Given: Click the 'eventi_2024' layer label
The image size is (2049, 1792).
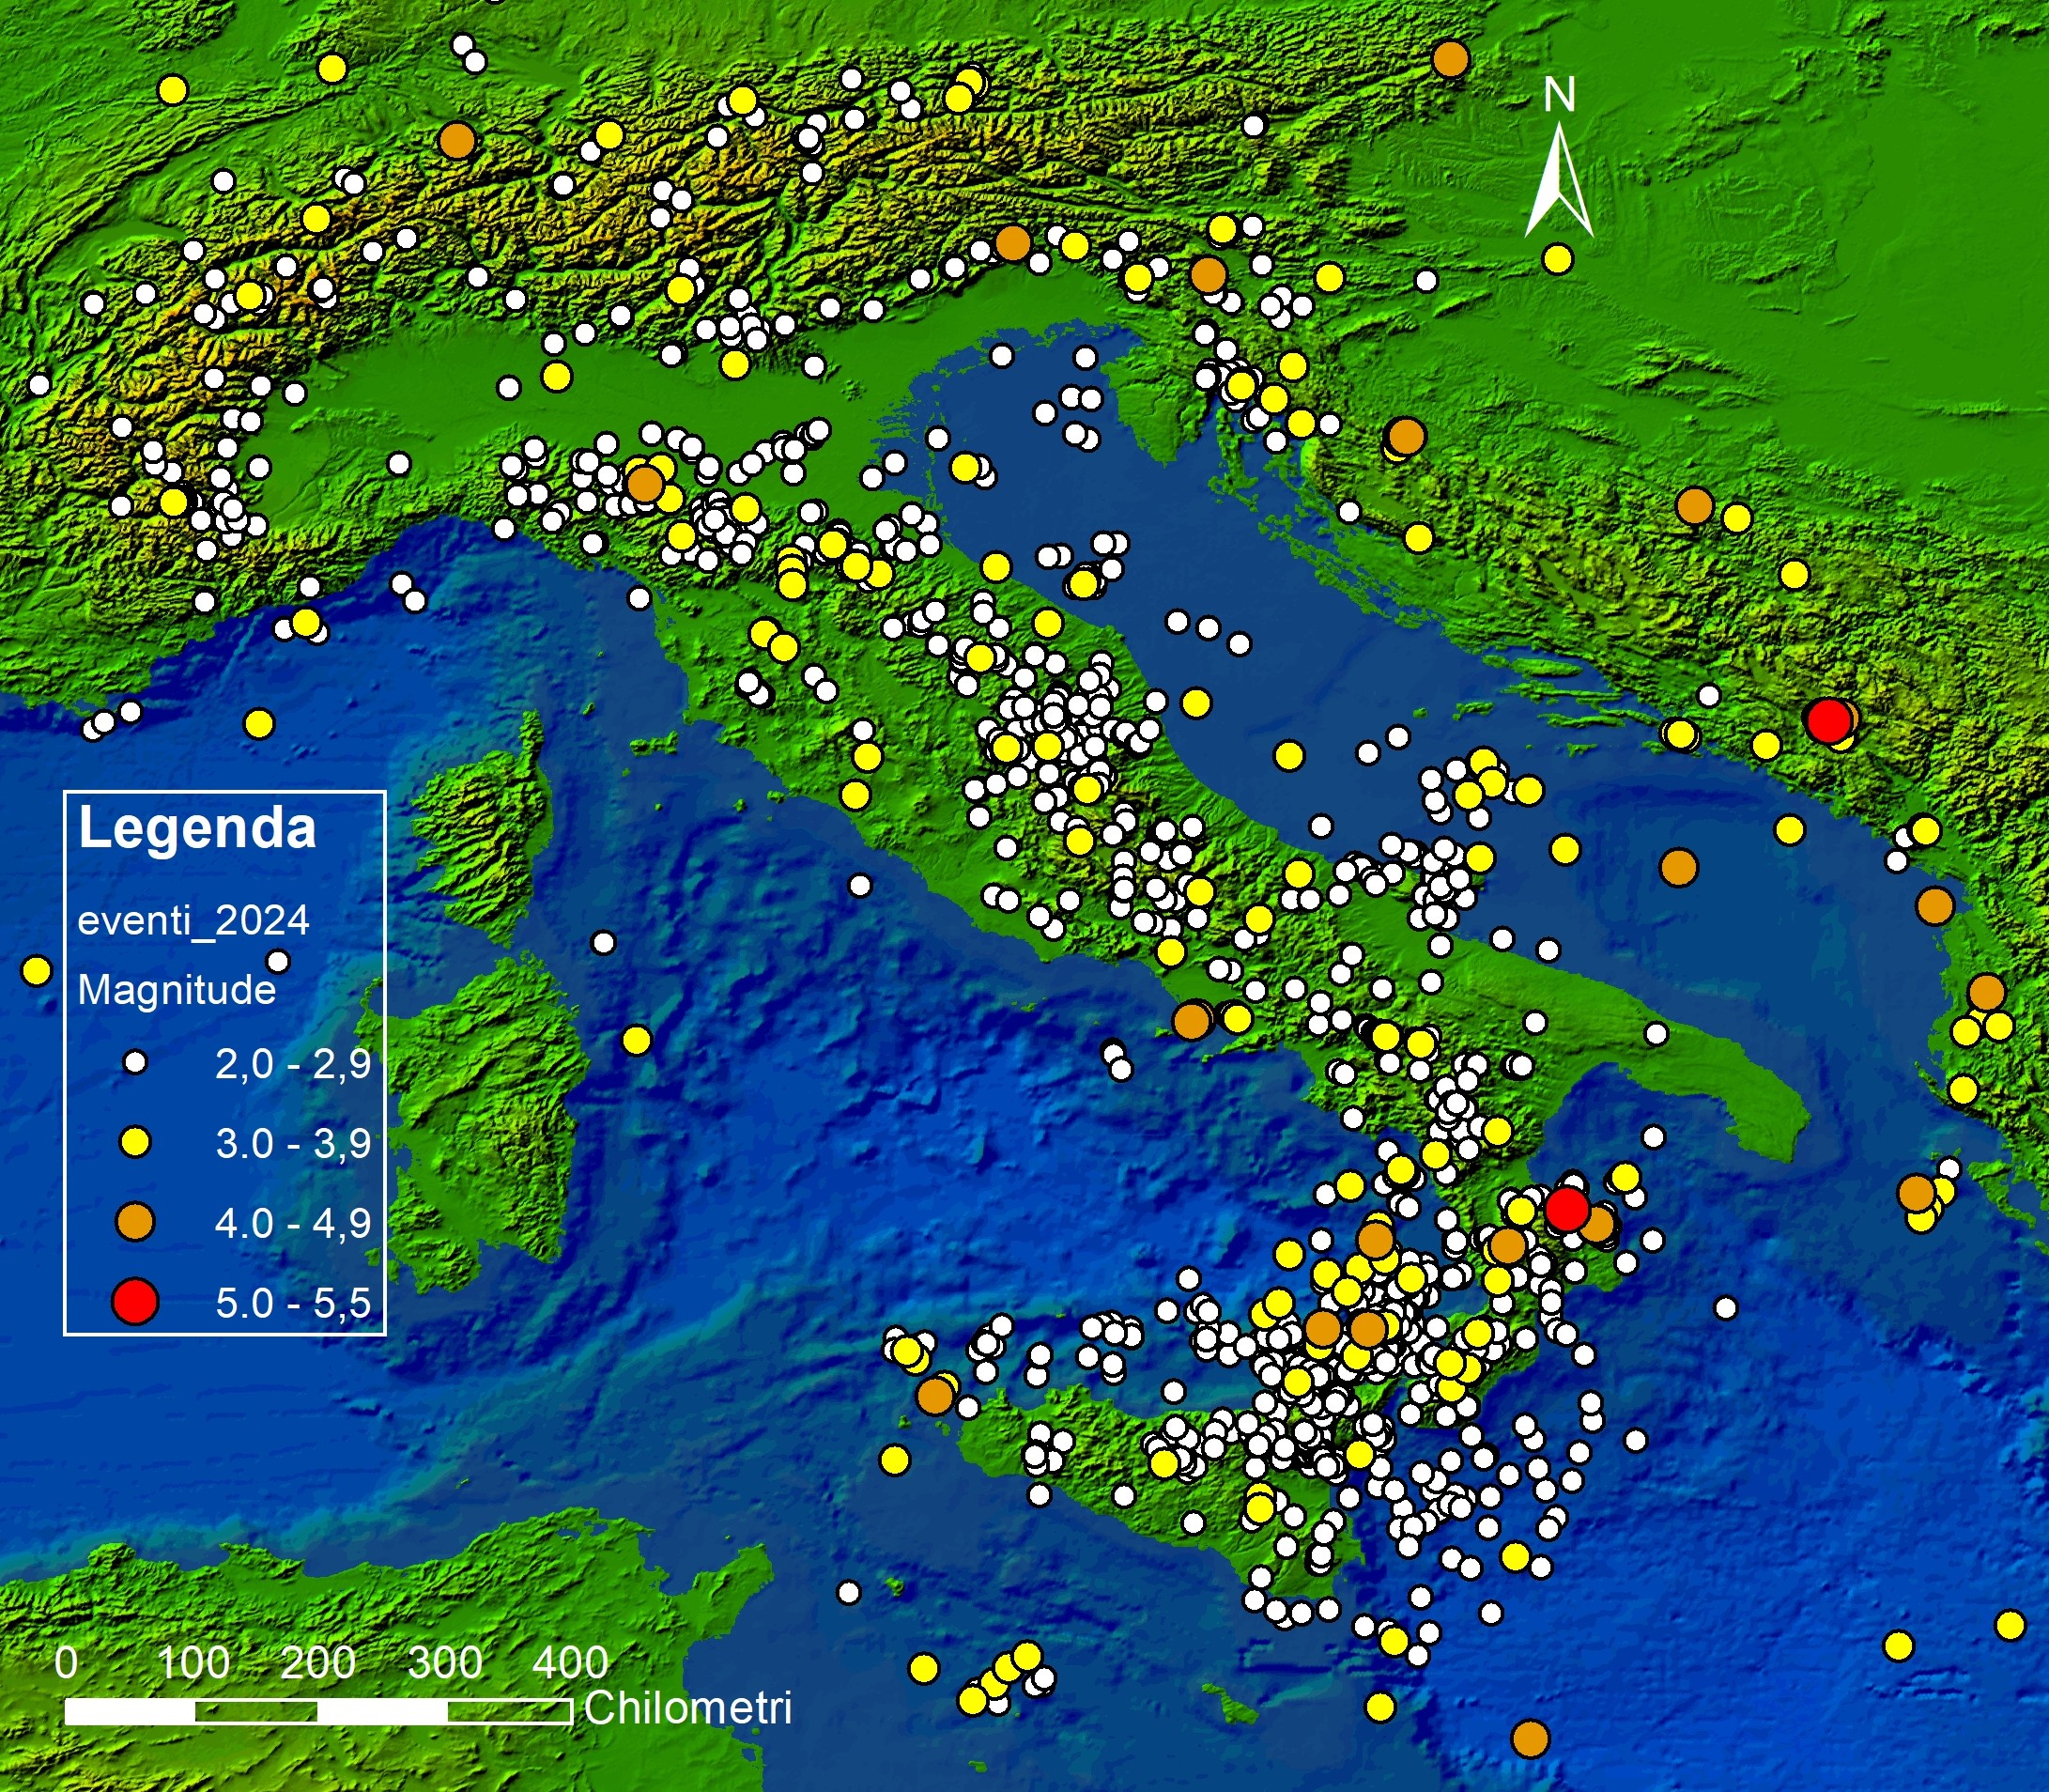Looking at the screenshot, I should [x=194, y=920].
